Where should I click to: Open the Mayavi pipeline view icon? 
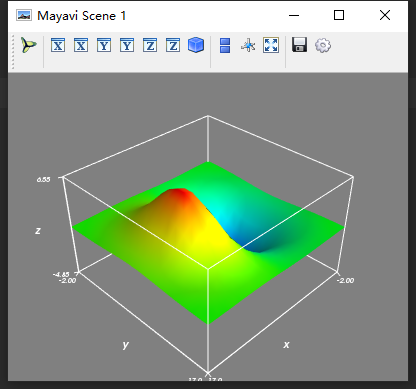(x=29, y=45)
